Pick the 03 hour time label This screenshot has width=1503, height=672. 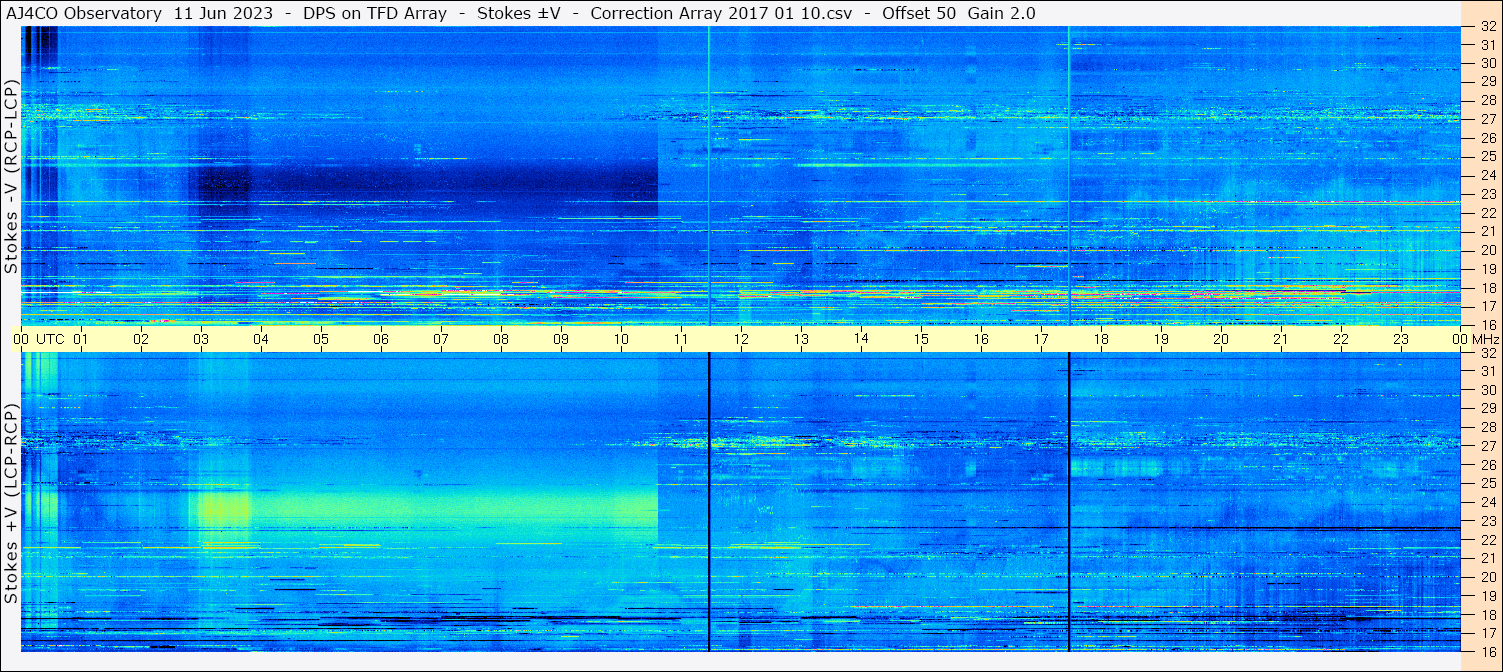coord(201,339)
